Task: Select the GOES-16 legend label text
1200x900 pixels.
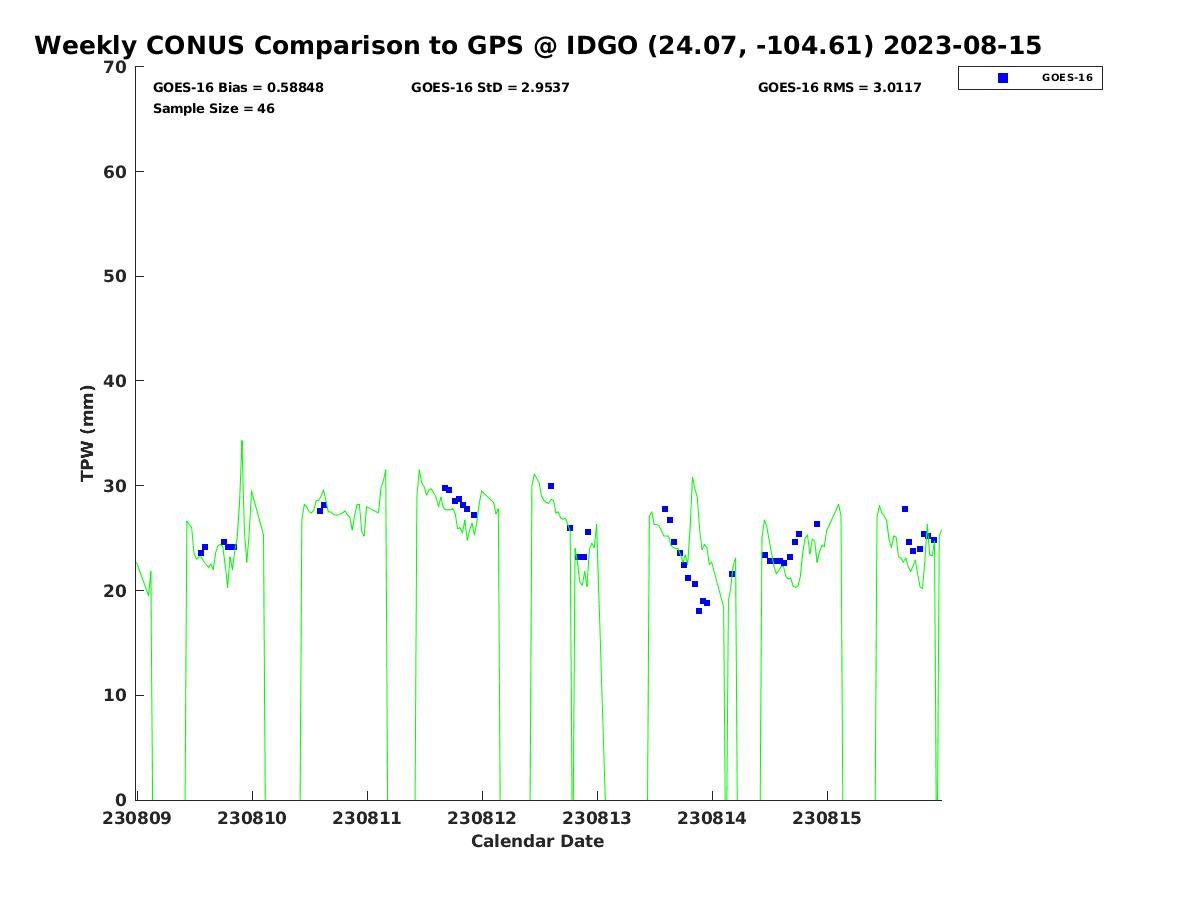Action: pos(1067,78)
